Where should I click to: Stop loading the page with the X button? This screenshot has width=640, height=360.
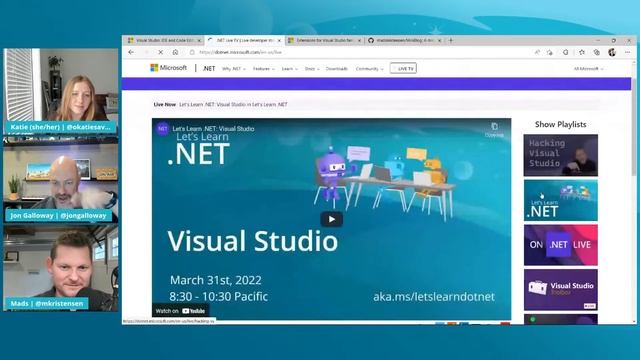coord(160,52)
